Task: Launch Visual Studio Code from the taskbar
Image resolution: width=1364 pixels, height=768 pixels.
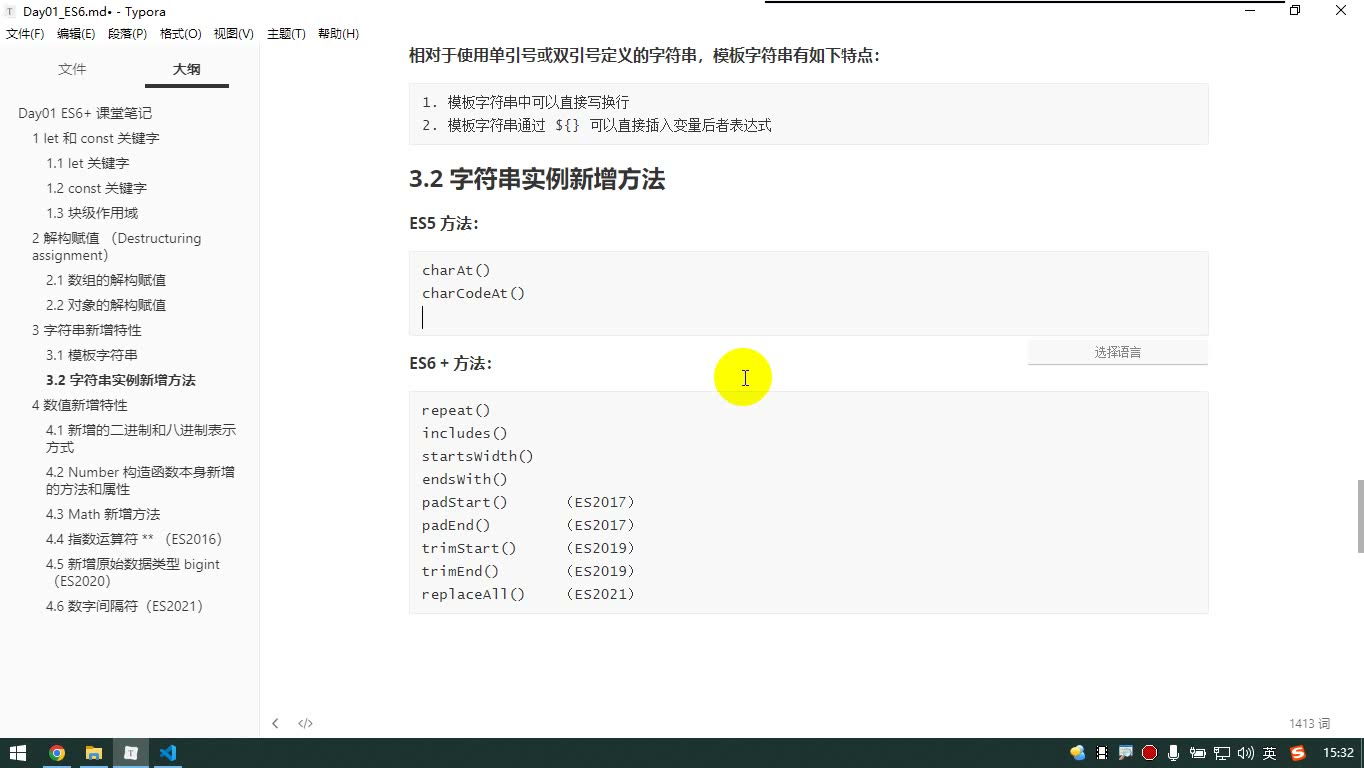Action: (x=168, y=753)
